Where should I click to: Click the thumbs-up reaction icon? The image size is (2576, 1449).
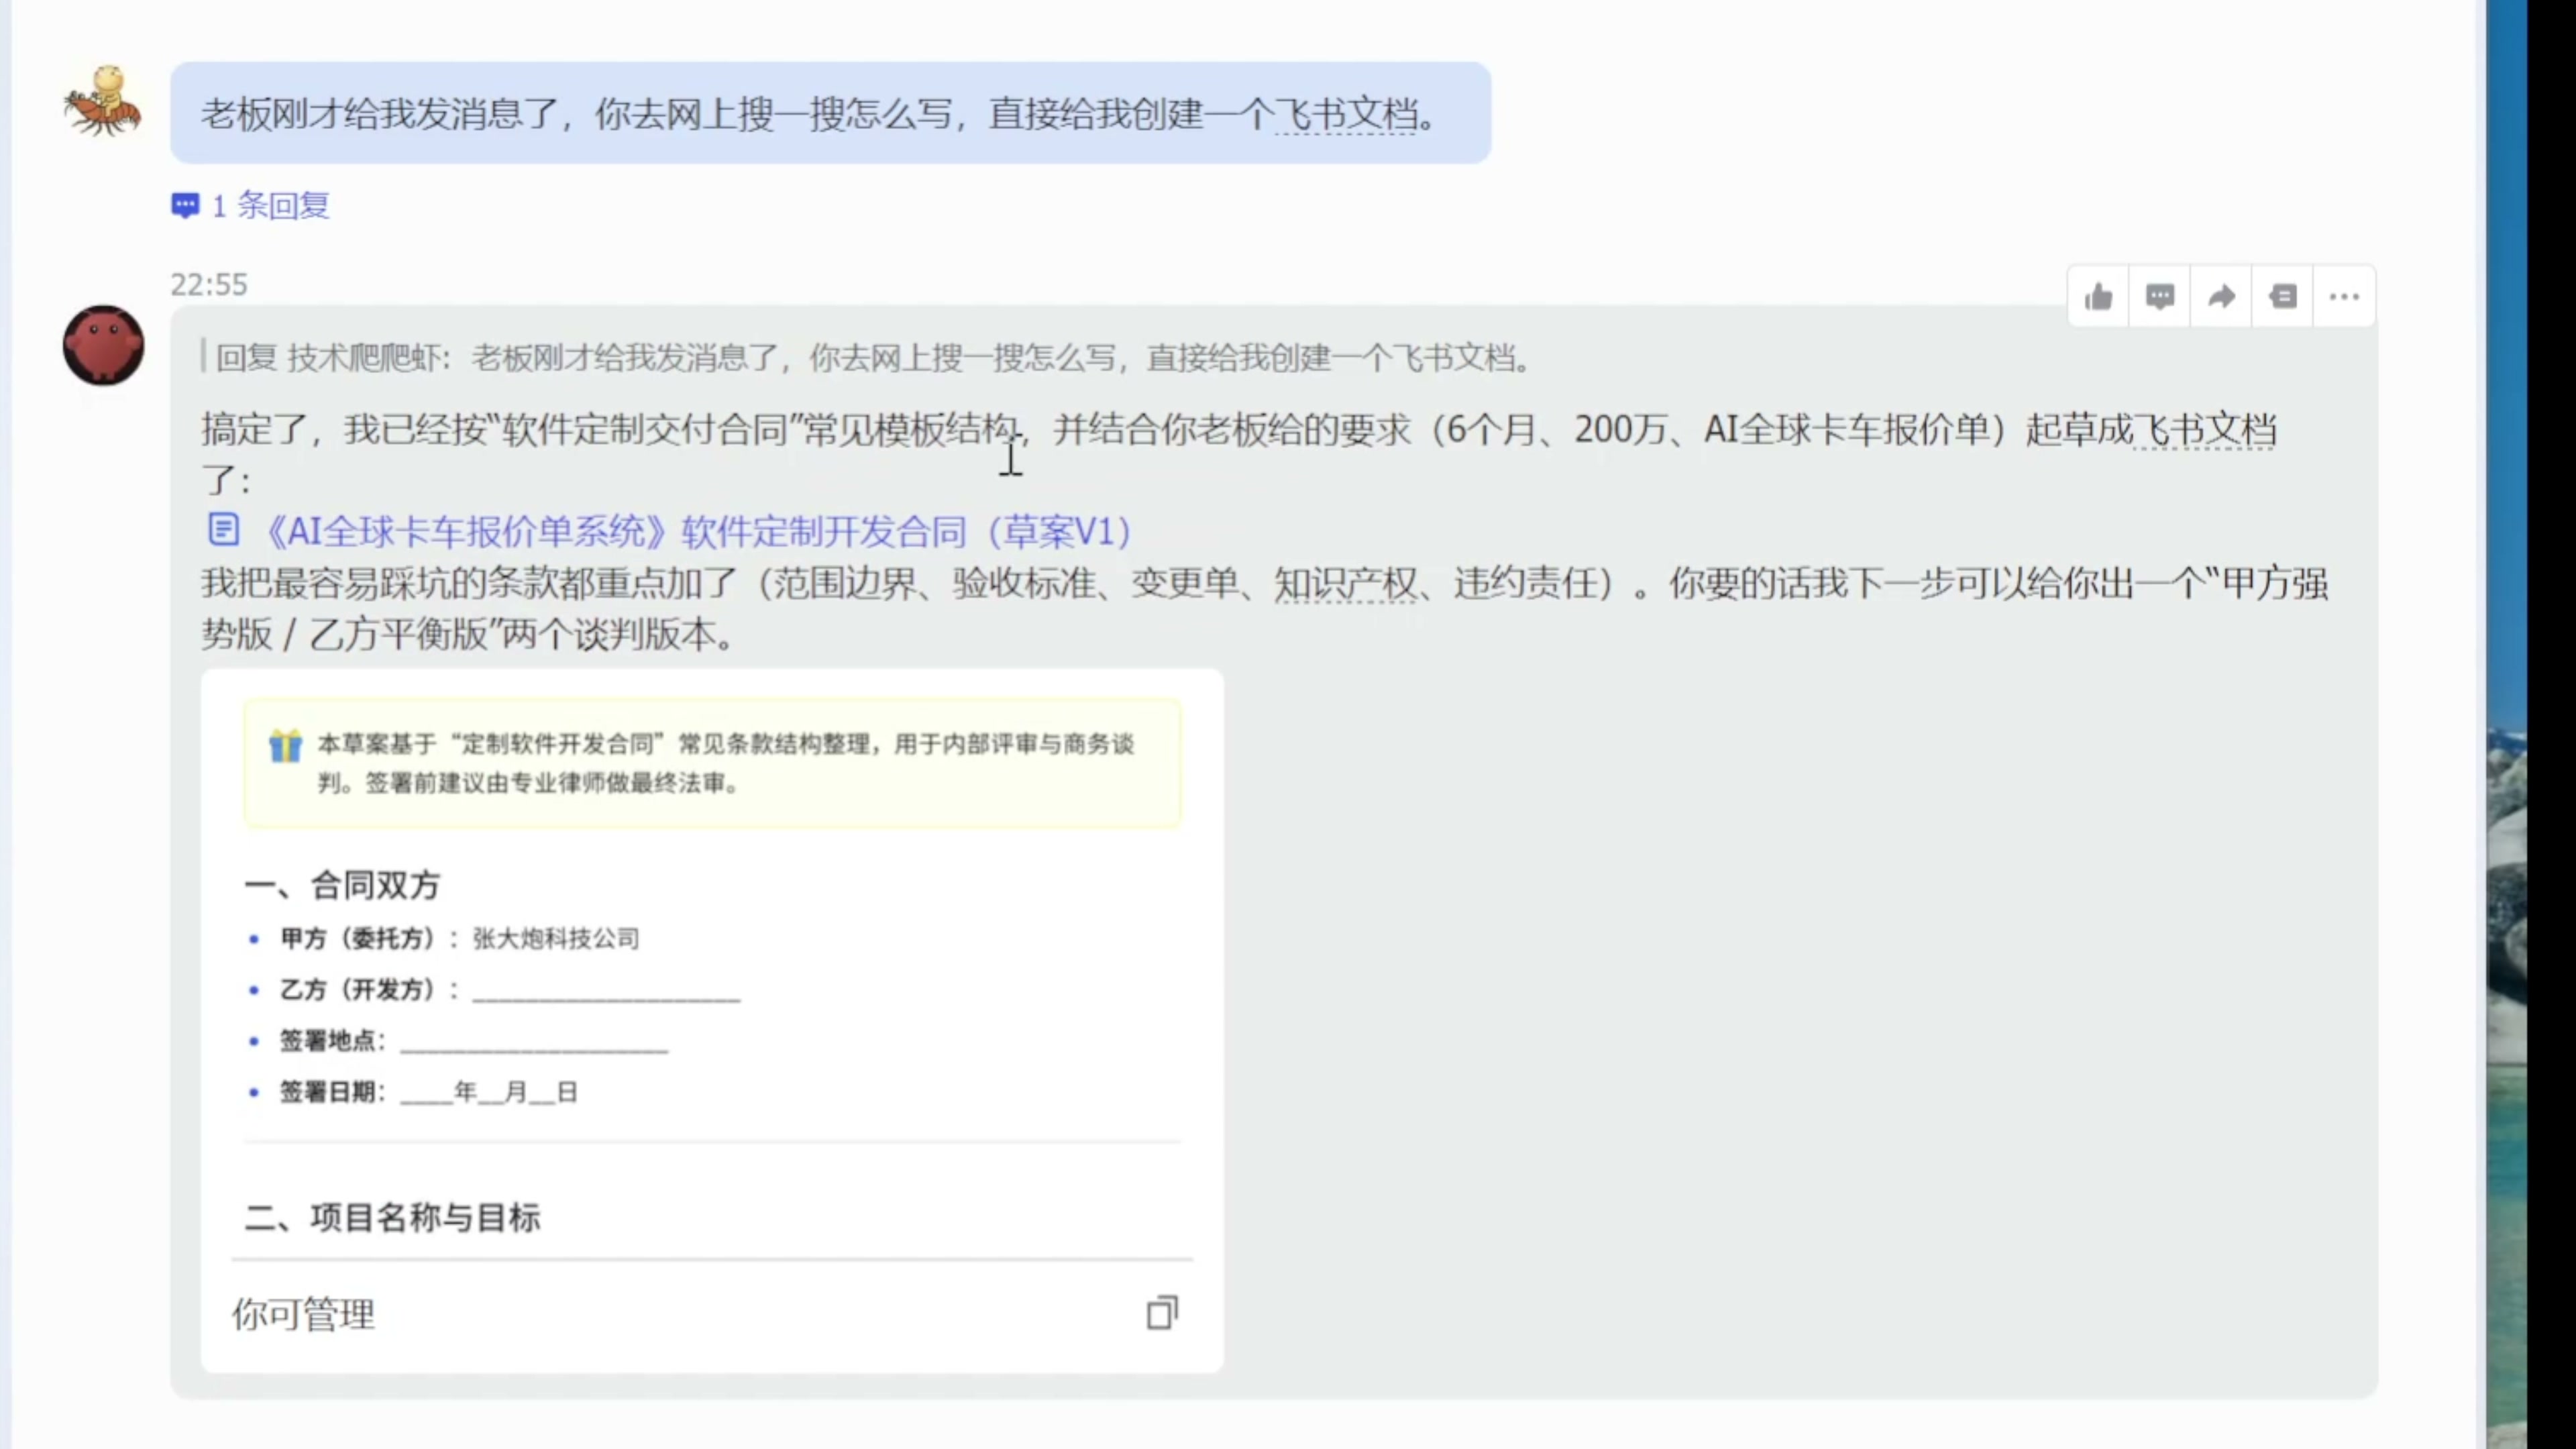tap(2098, 297)
